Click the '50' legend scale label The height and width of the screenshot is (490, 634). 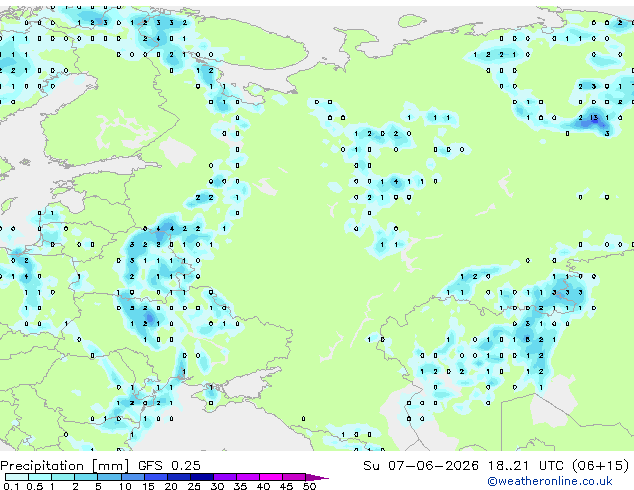pyautogui.click(x=309, y=486)
